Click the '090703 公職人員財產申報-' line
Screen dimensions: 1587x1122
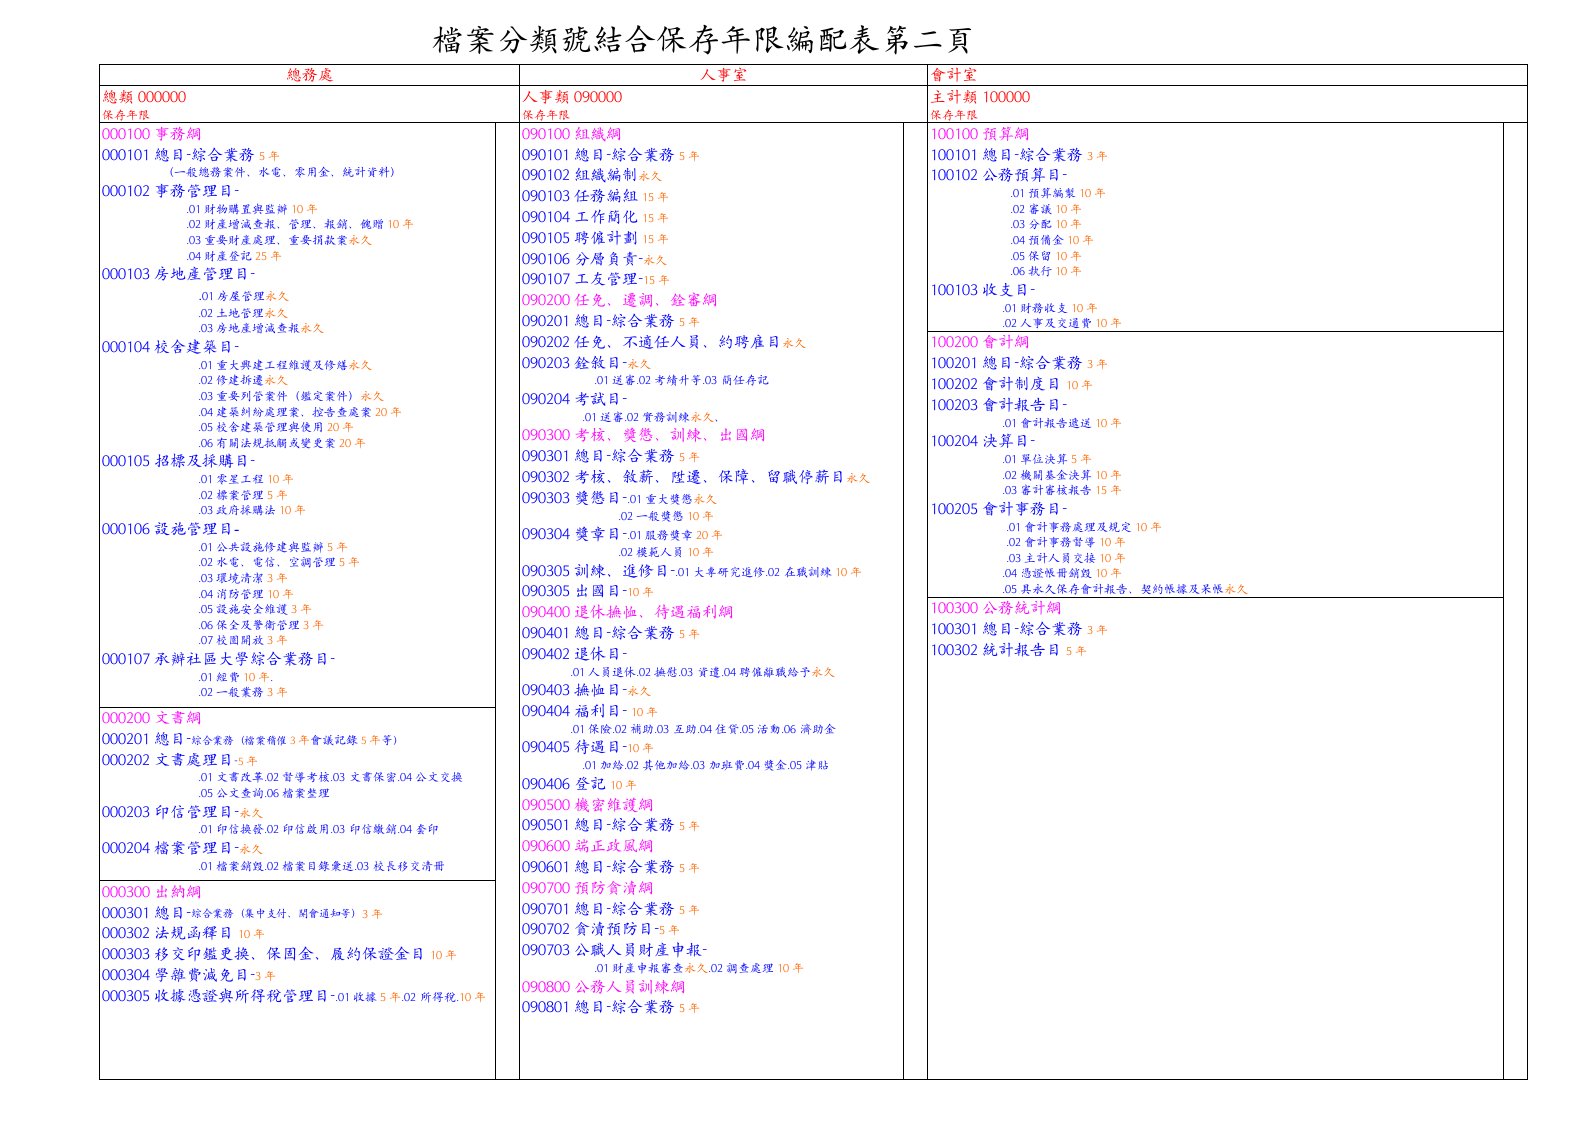point(614,950)
